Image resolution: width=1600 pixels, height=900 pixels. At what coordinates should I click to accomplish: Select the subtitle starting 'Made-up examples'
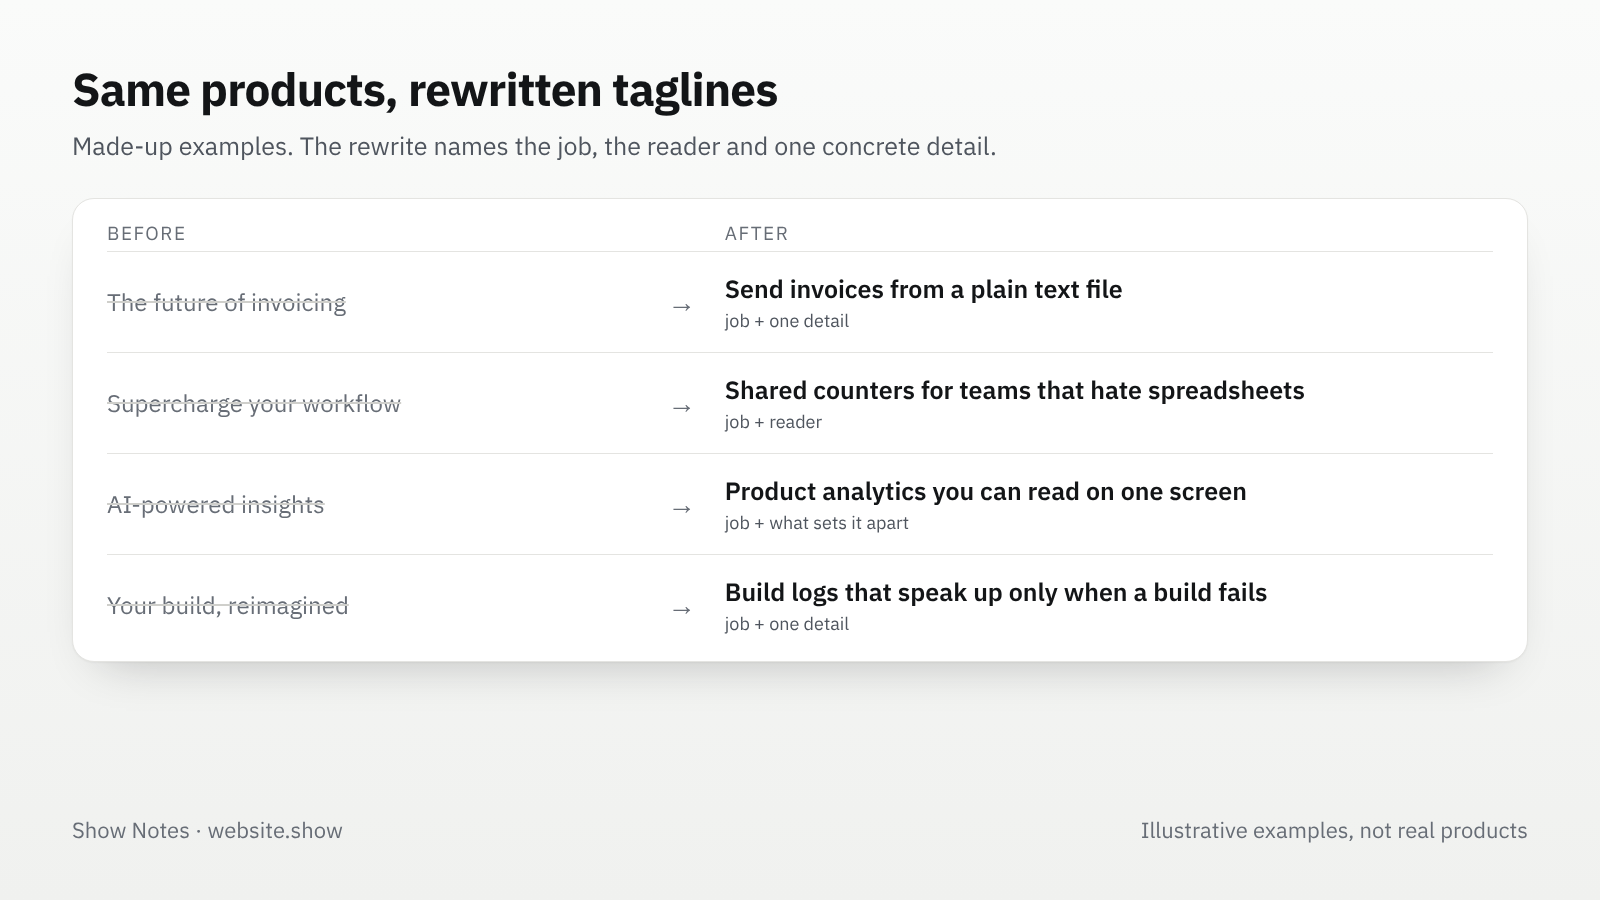[534, 147]
